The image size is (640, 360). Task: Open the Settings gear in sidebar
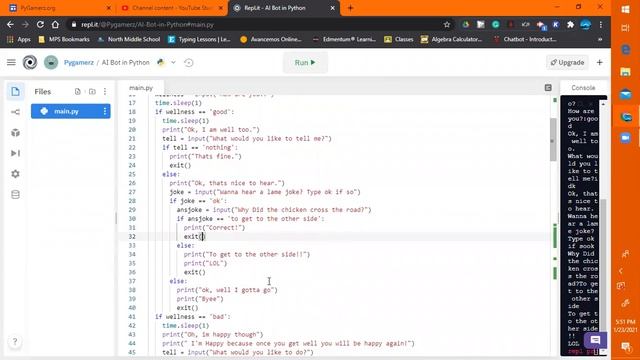click(x=16, y=174)
